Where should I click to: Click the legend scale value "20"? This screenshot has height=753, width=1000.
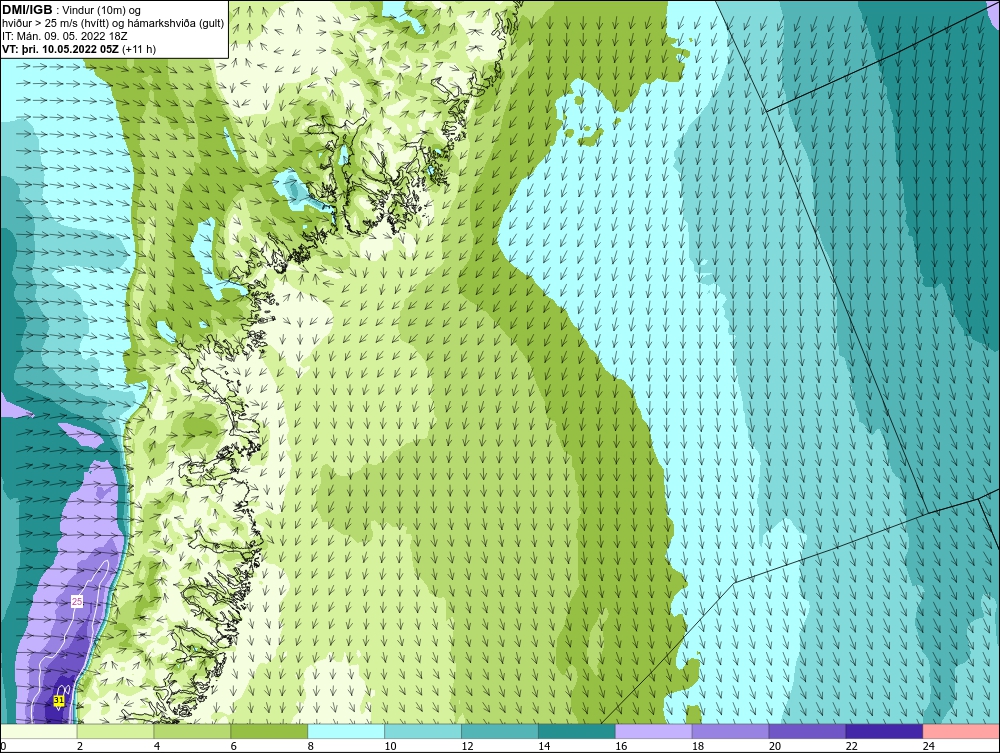(775, 746)
